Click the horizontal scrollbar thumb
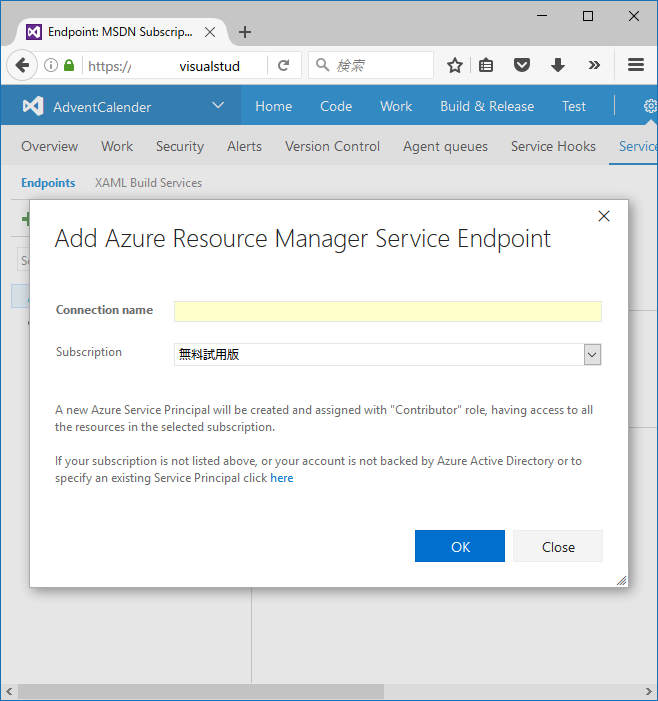 (201, 691)
